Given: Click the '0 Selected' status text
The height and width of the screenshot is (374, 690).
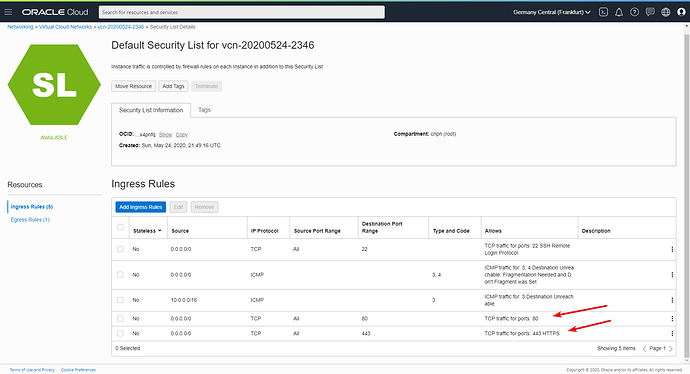Looking at the screenshot, I should point(128,348).
